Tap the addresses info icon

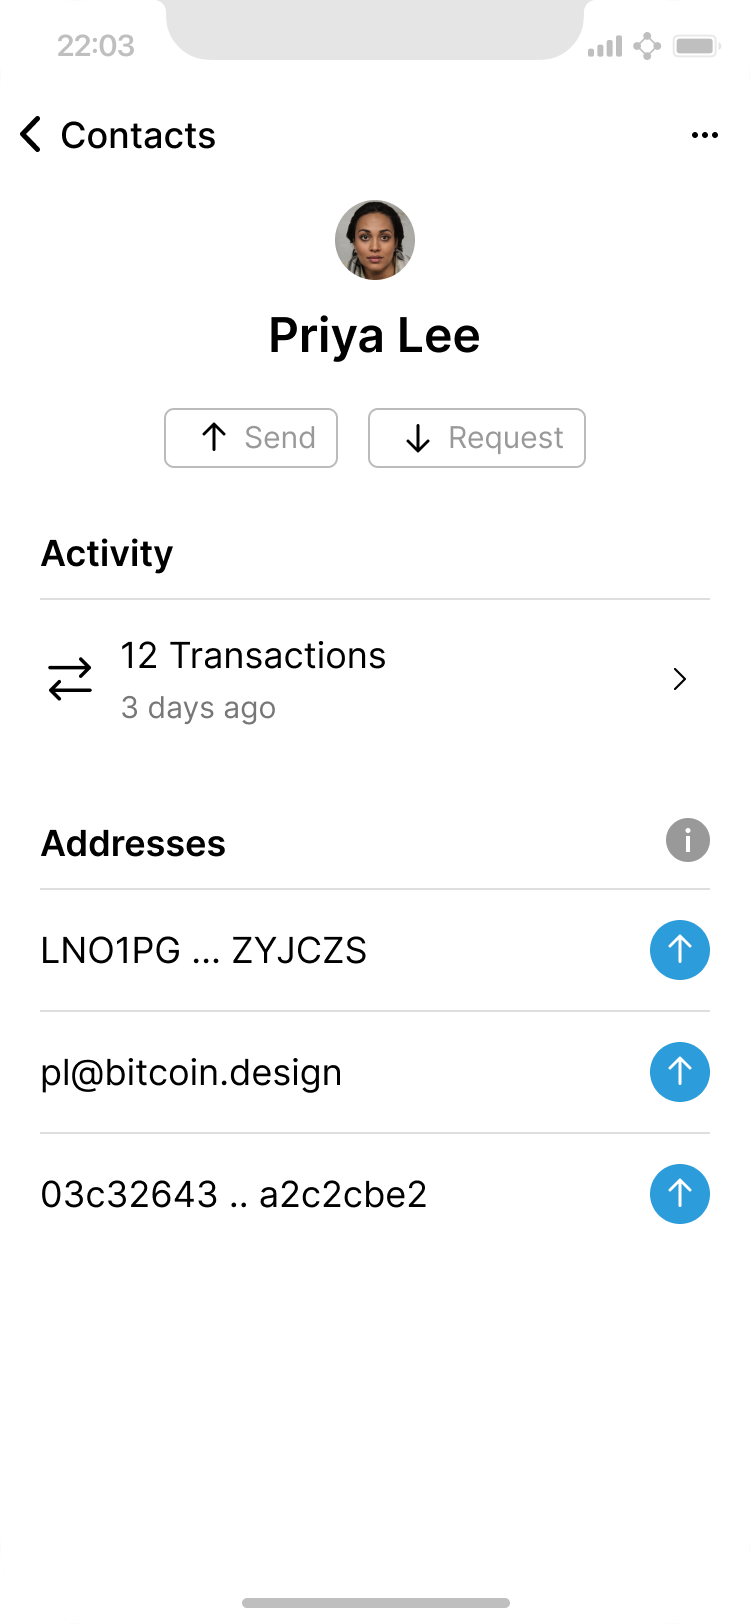click(688, 840)
